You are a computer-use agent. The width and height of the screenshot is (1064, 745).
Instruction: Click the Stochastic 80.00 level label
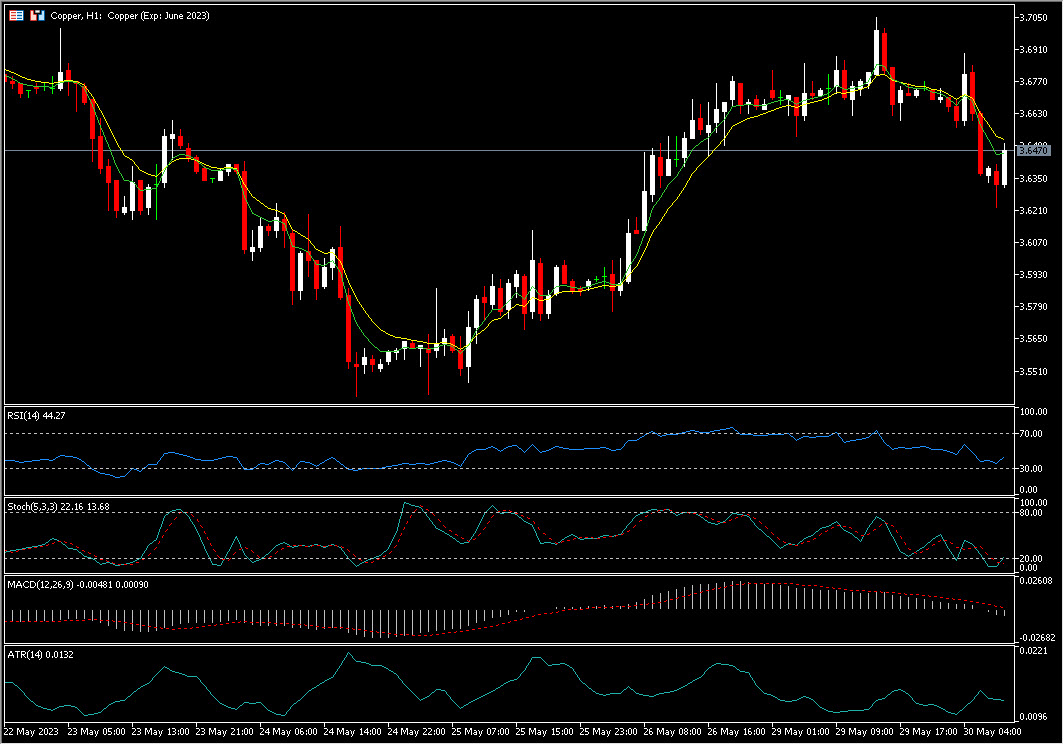coord(1032,512)
